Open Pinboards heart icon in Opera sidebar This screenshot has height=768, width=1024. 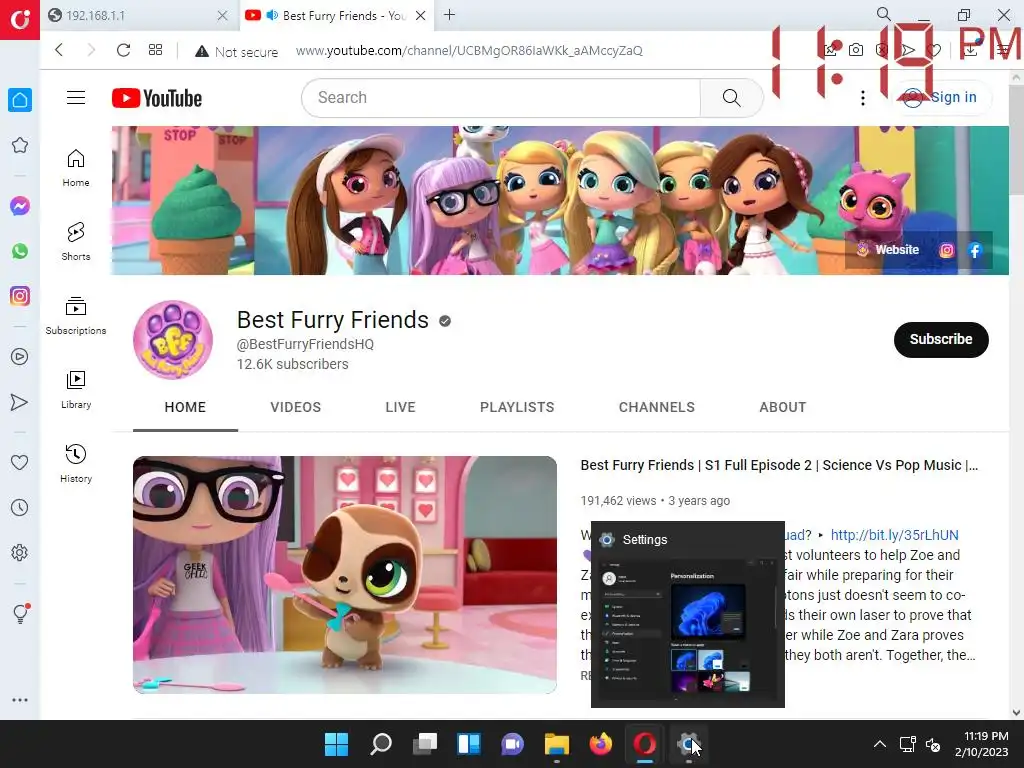(x=20, y=462)
